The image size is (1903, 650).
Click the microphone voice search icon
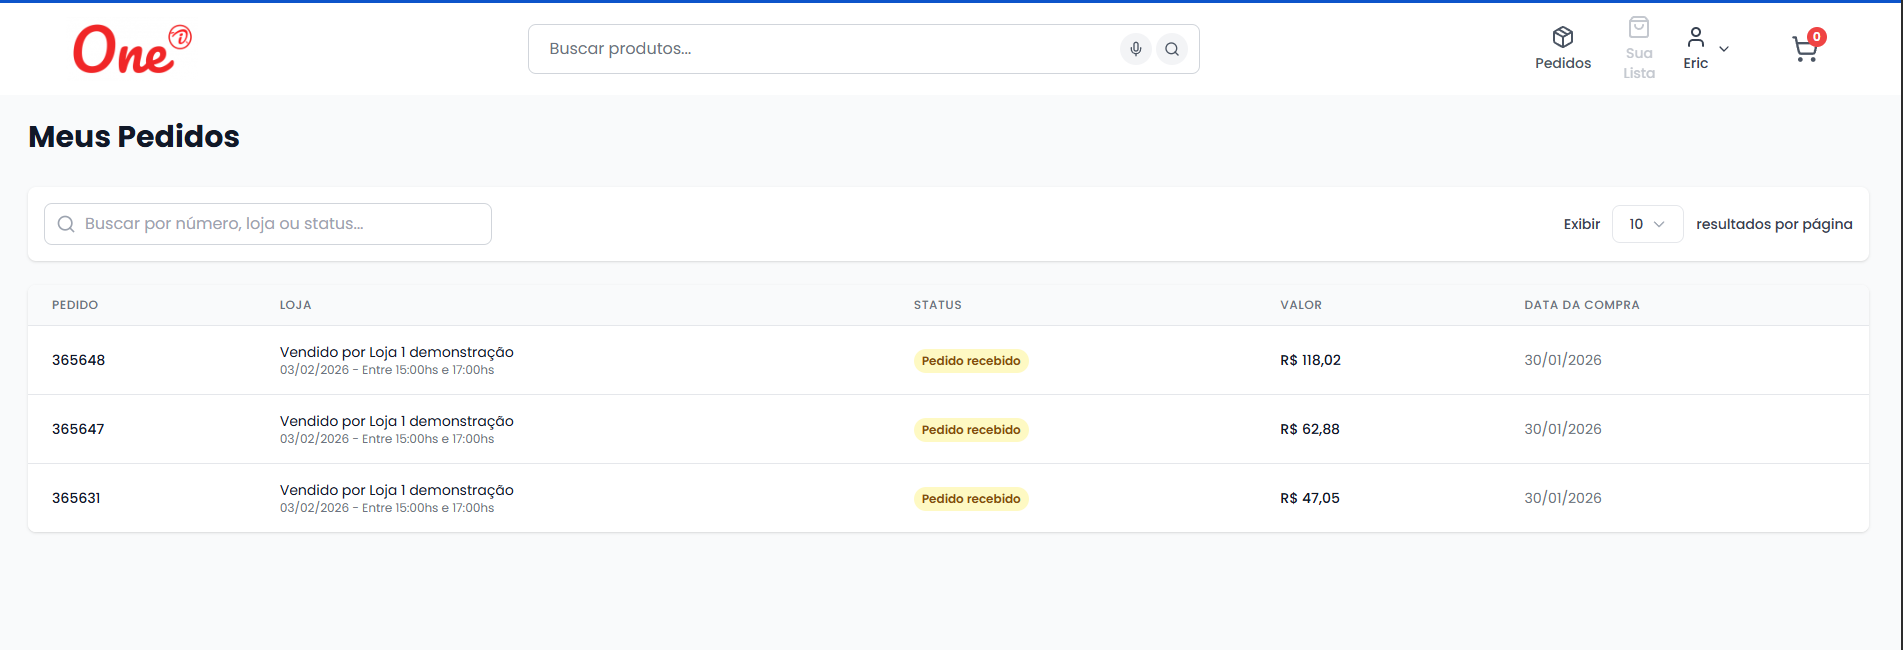[1135, 49]
